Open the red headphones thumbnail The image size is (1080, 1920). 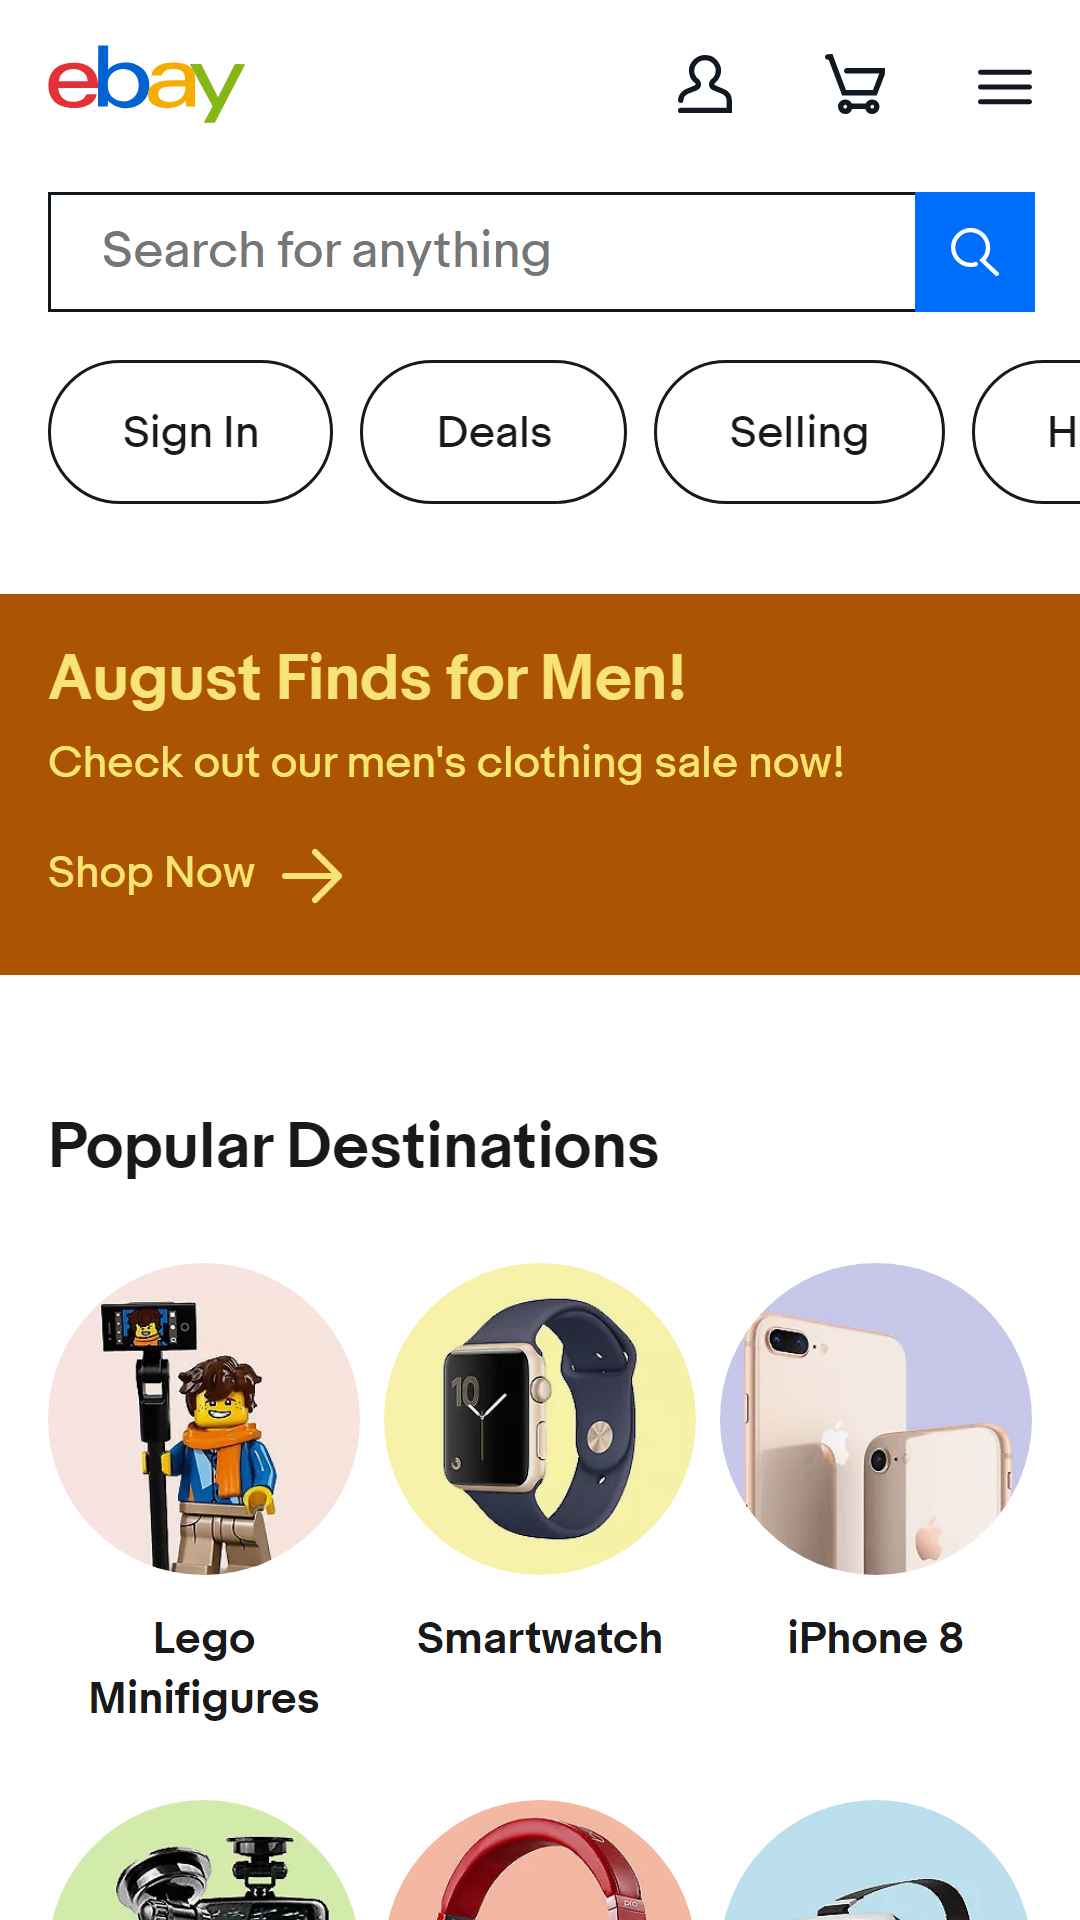click(x=540, y=1860)
